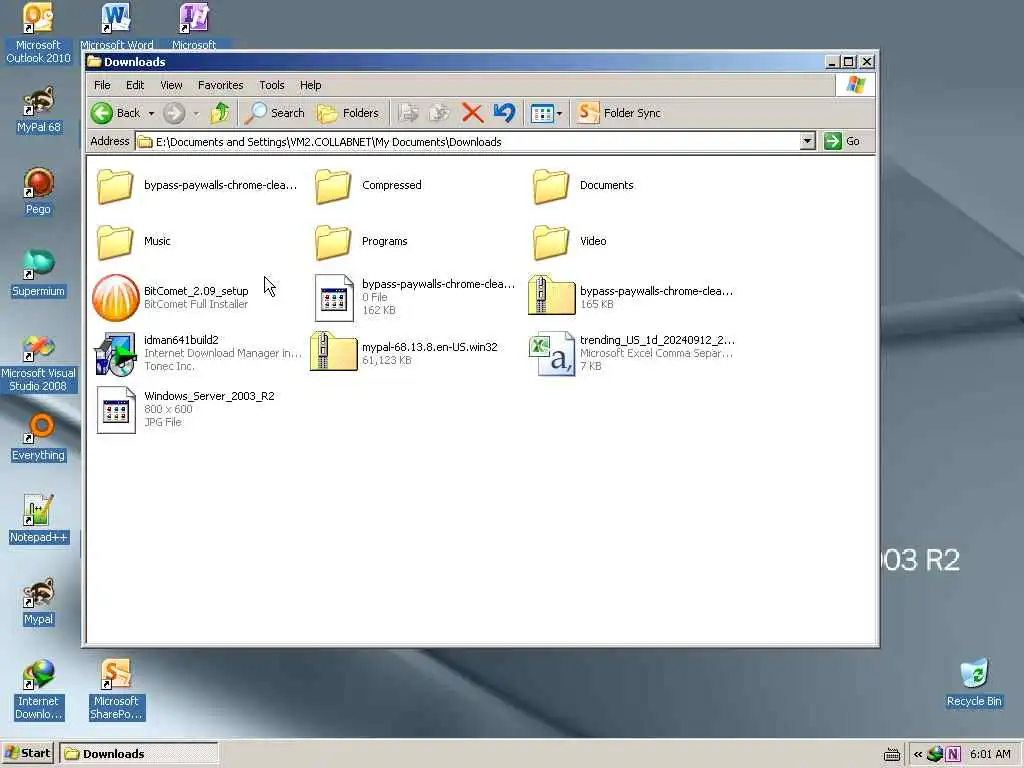Click the Notepad++ desktop shortcut

[38, 520]
